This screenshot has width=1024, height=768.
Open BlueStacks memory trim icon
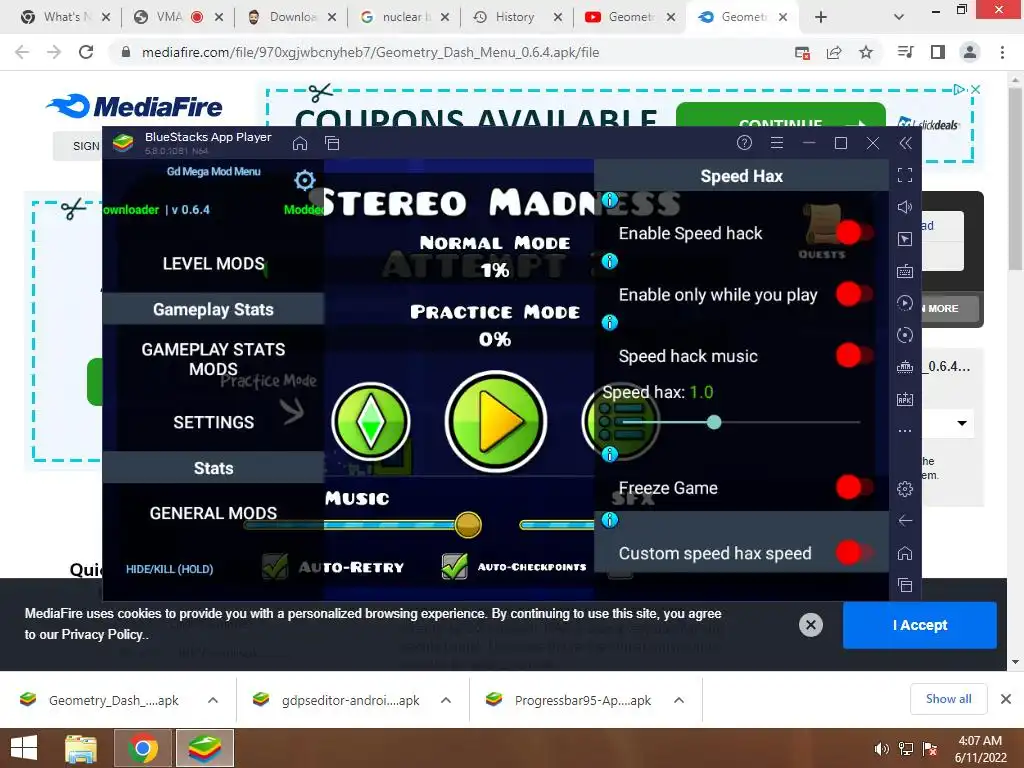[905, 367]
